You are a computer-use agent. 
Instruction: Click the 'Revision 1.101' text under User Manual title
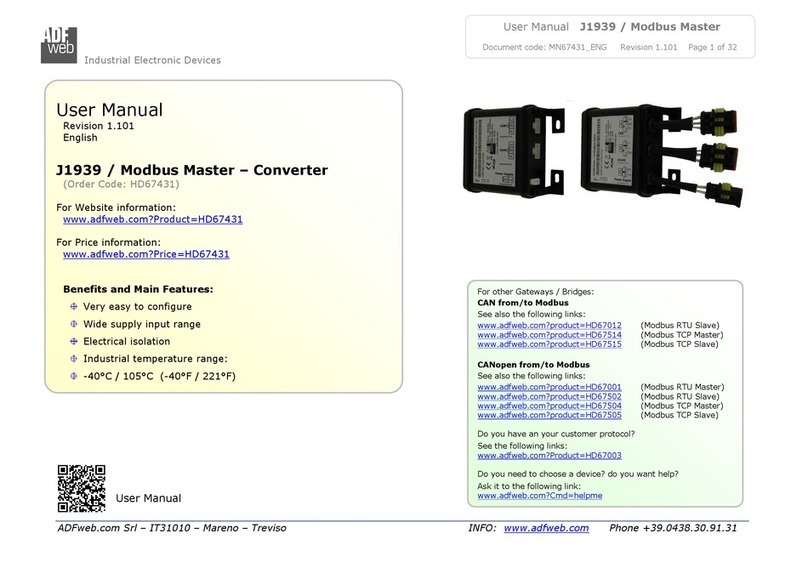click(98, 126)
